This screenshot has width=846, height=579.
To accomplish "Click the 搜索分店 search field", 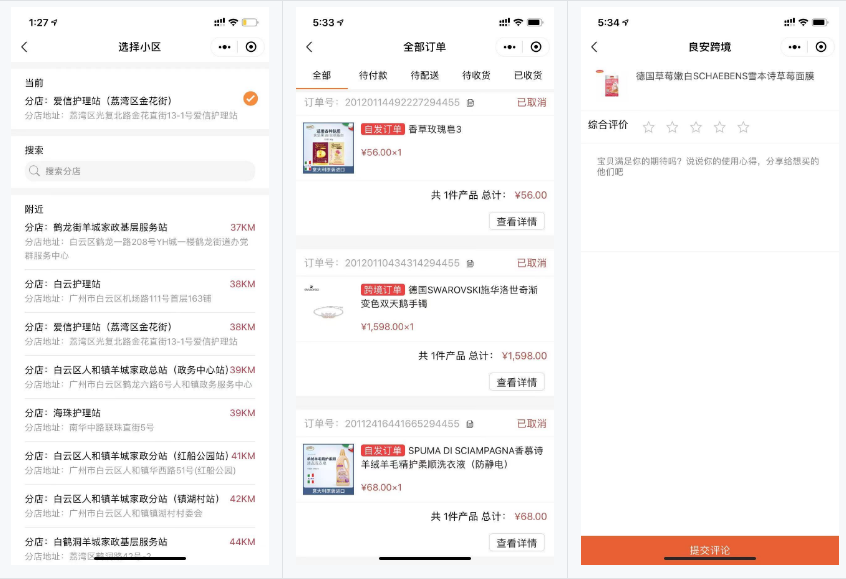I will click(x=140, y=171).
